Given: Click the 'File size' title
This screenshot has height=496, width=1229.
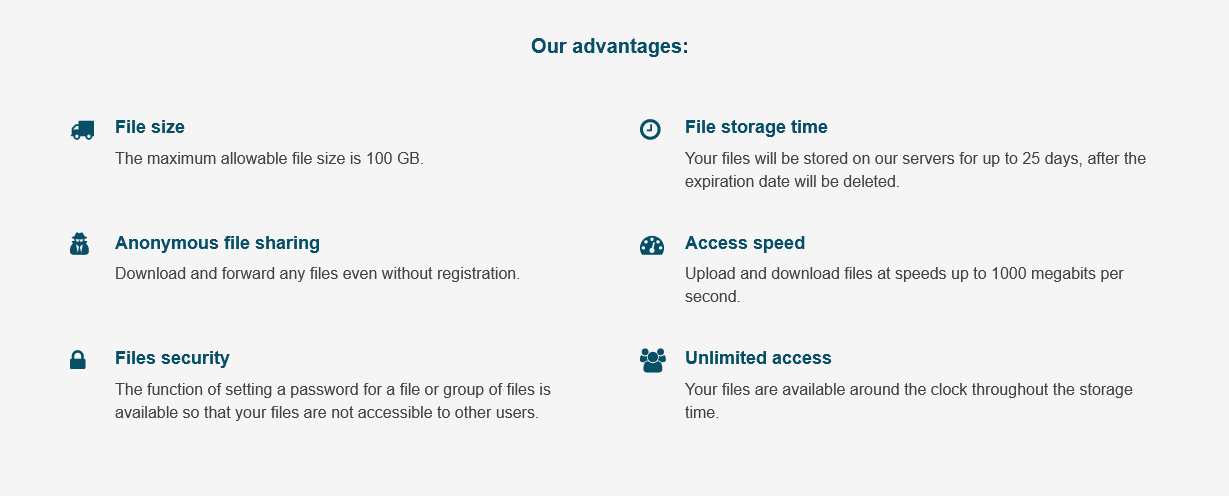Looking at the screenshot, I should 150,127.
